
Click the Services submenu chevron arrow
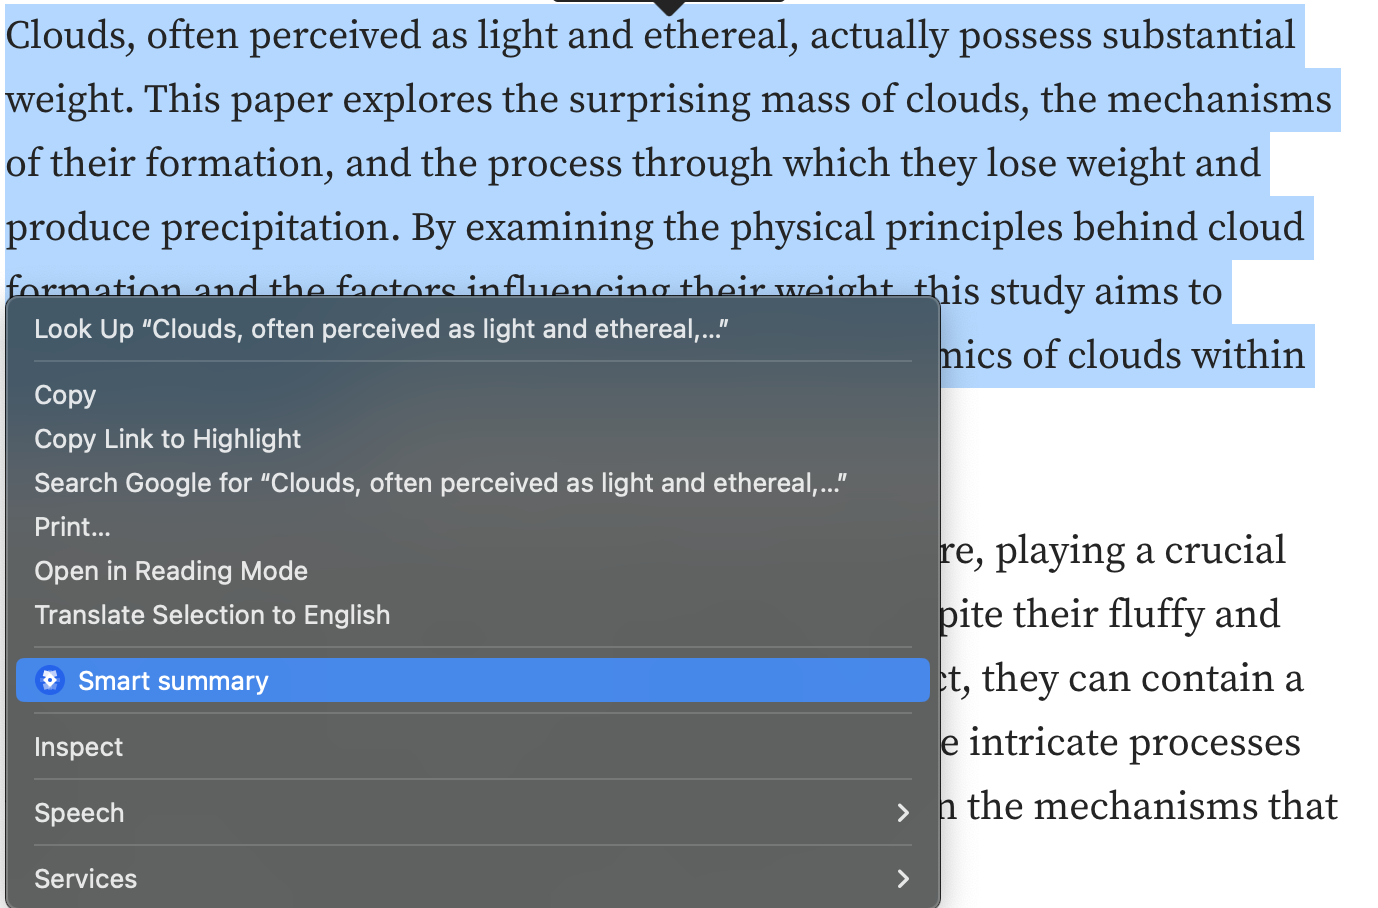click(903, 878)
